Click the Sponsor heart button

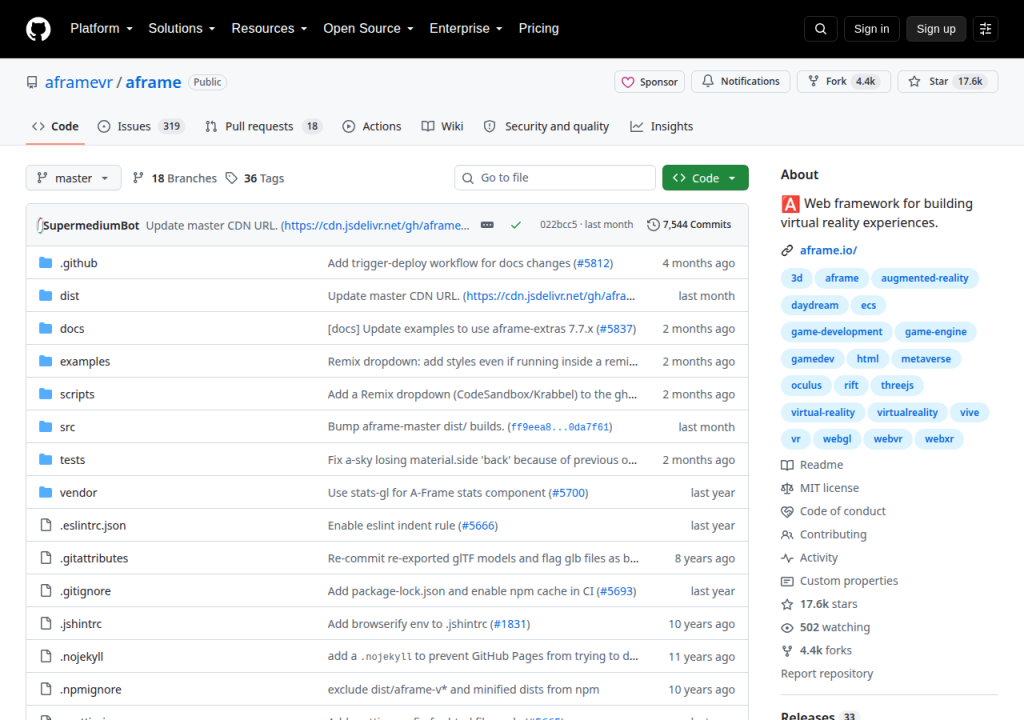(649, 82)
